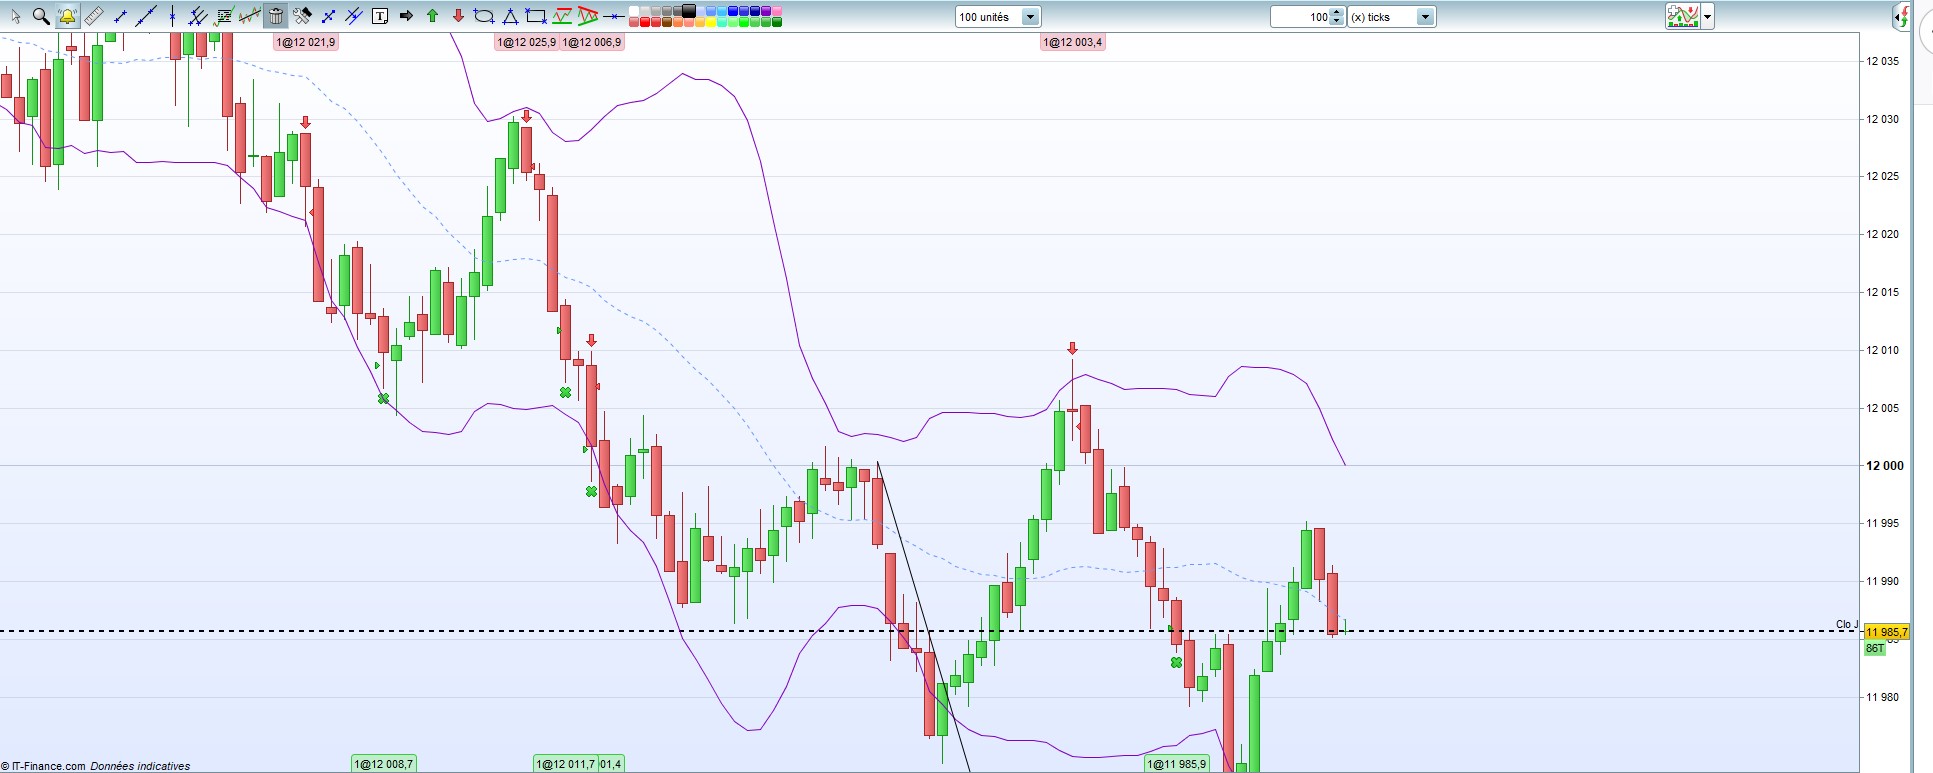Pick the purple color swatch
1933x773 pixels.
(x=766, y=11)
